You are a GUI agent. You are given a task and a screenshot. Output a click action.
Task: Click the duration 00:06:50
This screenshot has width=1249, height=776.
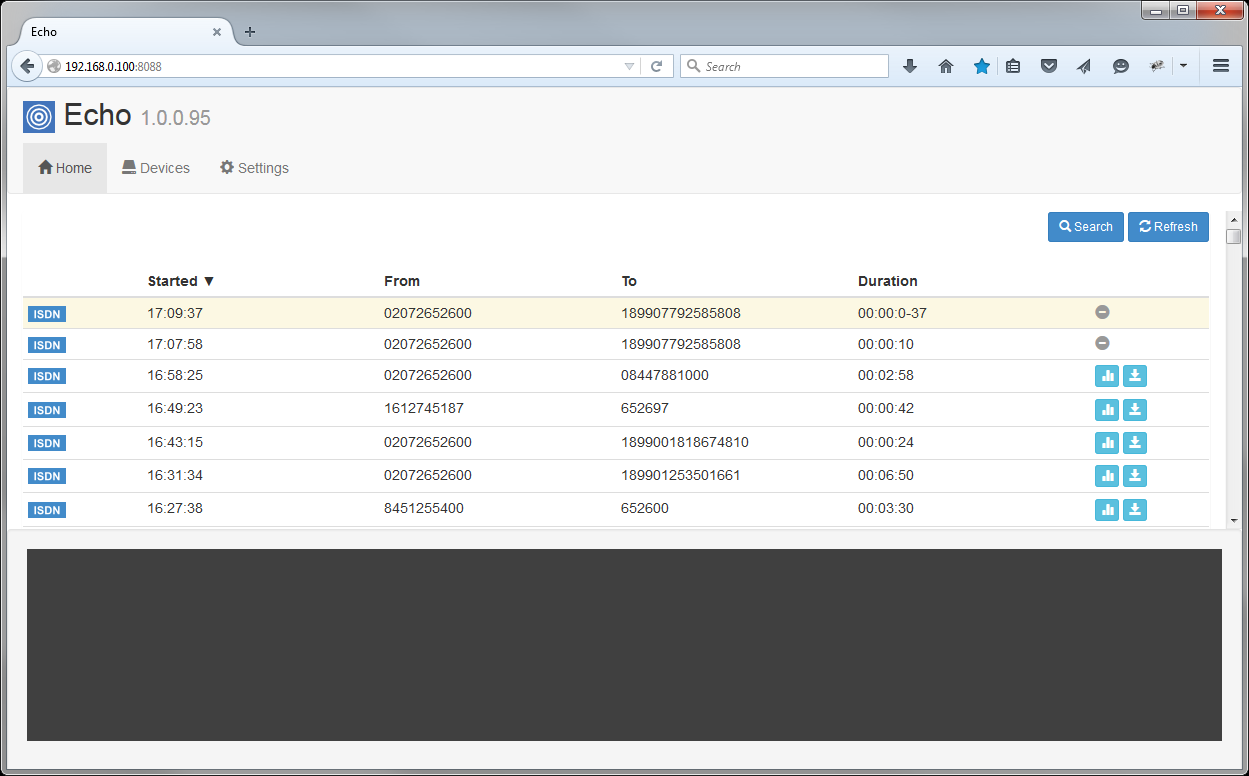tap(886, 475)
